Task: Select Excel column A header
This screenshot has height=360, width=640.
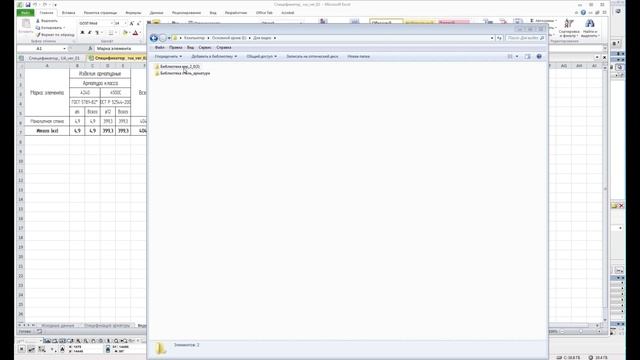Action: 47,66
